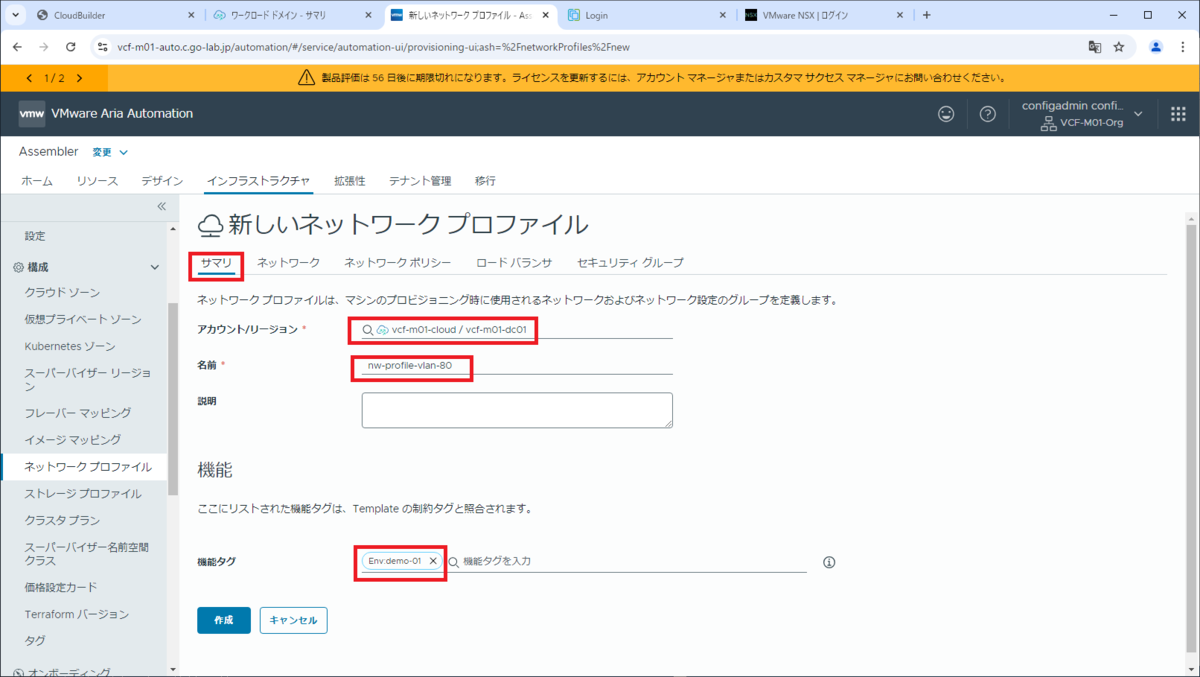Image resolution: width=1200 pixels, height=677 pixels.
Task: Open the Chrome three-dot menu
Action: pos(1183,47)
